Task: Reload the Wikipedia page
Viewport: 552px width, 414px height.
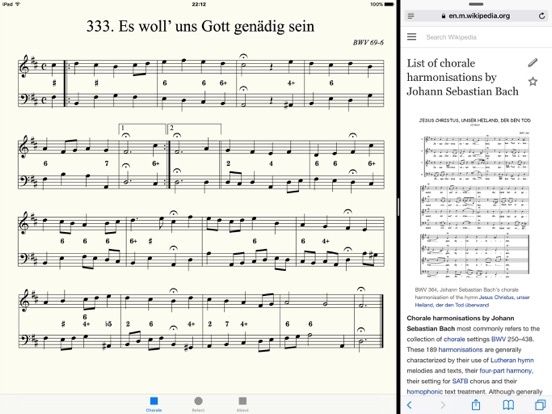Action: [542, 16]
